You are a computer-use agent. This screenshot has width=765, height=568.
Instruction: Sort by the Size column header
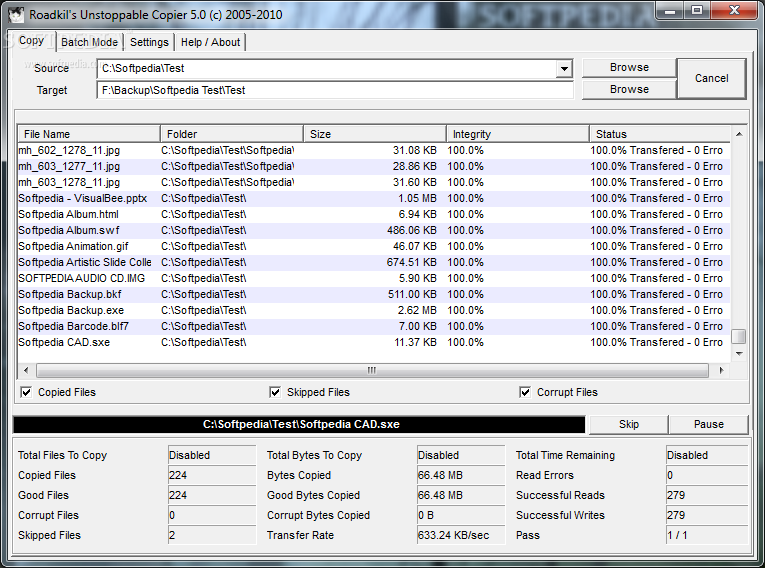point(374,134)
